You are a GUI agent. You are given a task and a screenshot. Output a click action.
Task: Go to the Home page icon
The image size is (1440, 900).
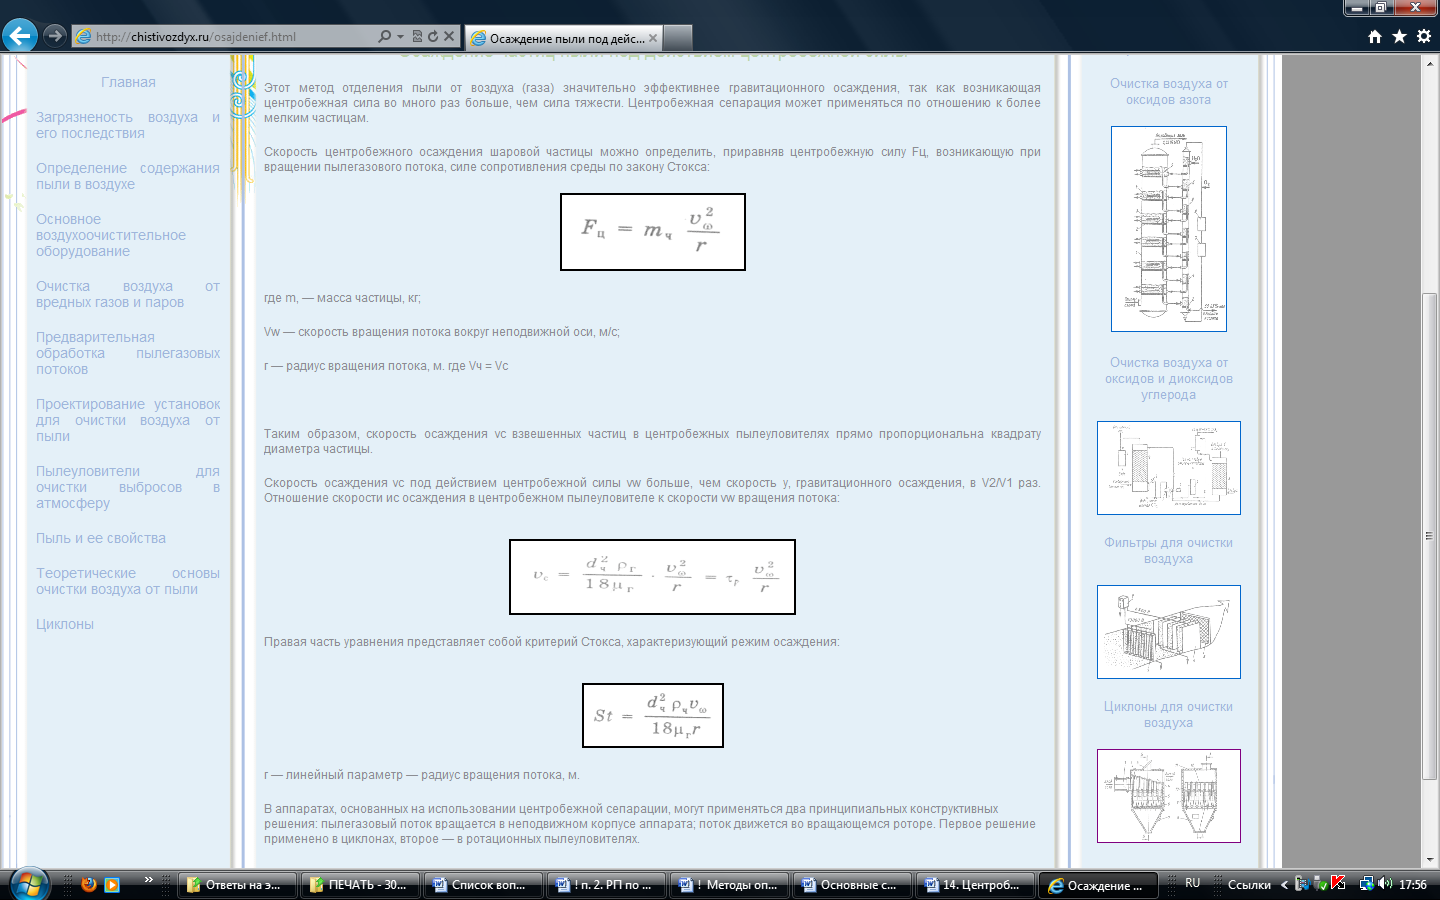point(1375,36)
